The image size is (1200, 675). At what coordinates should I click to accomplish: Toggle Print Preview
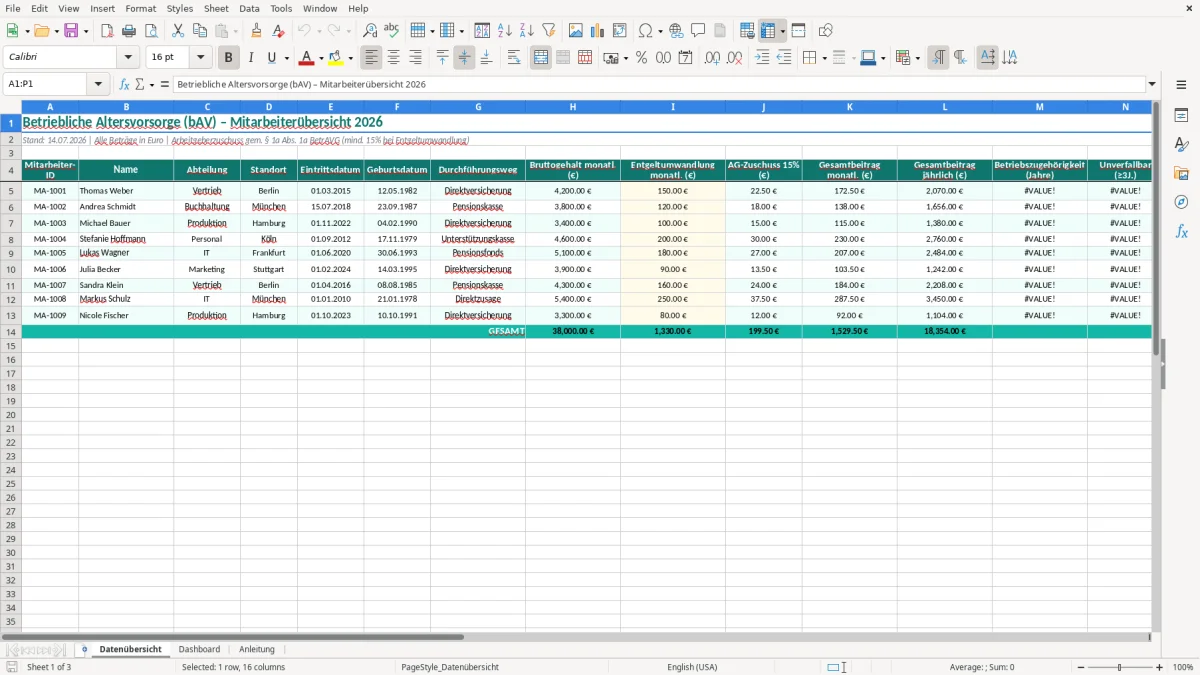[x=151, y=31]
